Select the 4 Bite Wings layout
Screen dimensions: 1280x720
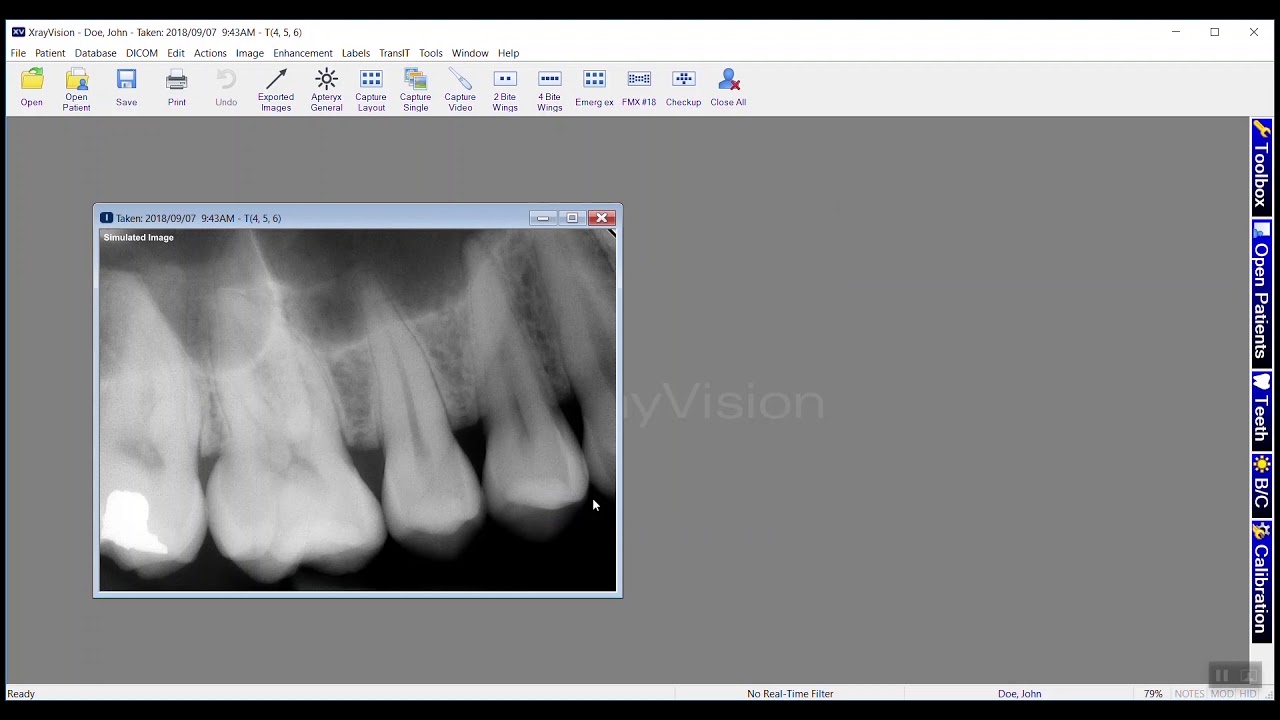click(x=550, y=89)
